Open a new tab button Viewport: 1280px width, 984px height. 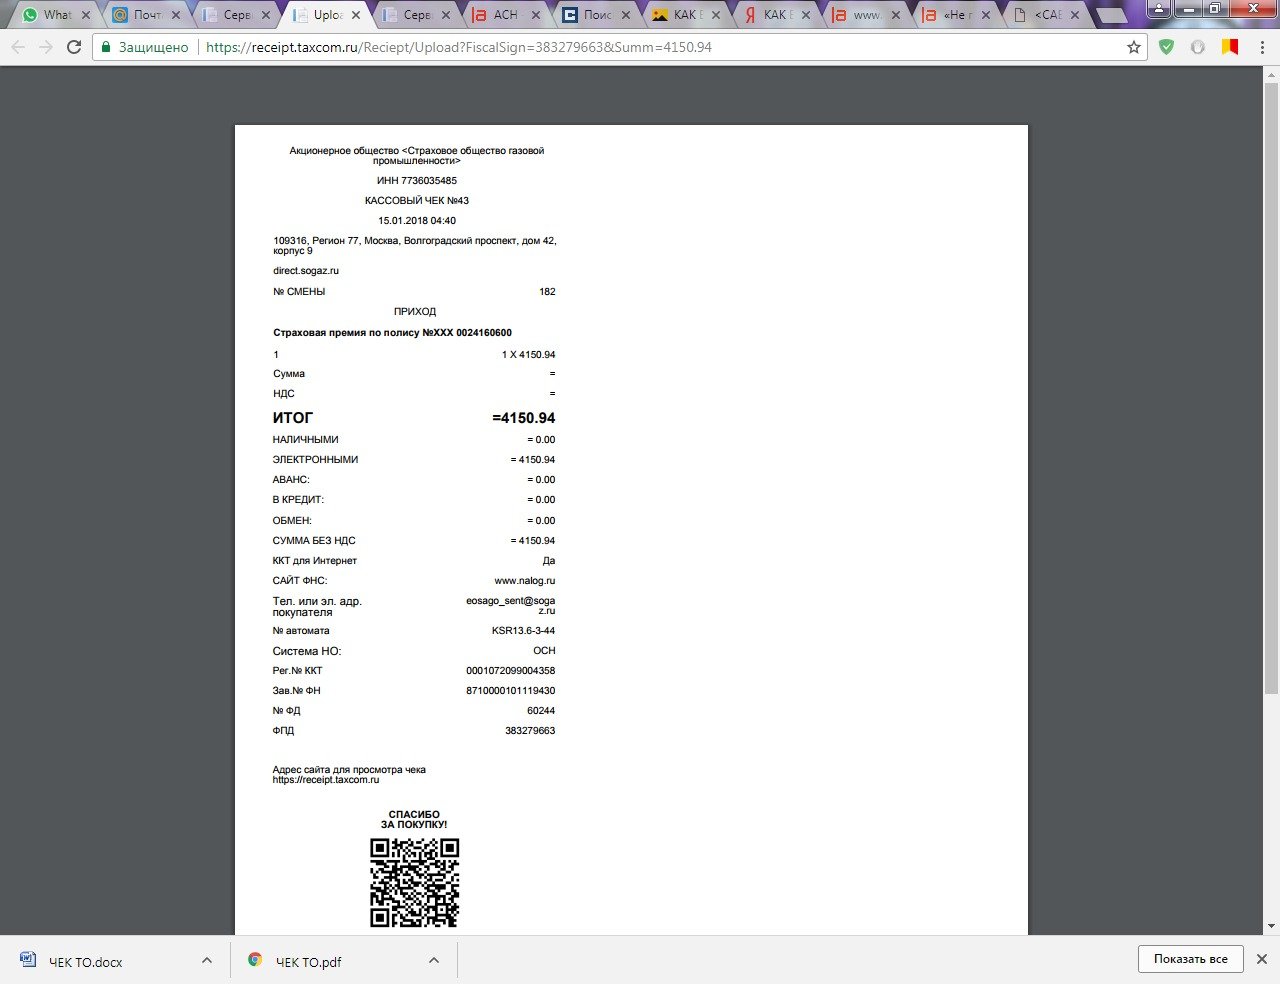pos(1111,16)
